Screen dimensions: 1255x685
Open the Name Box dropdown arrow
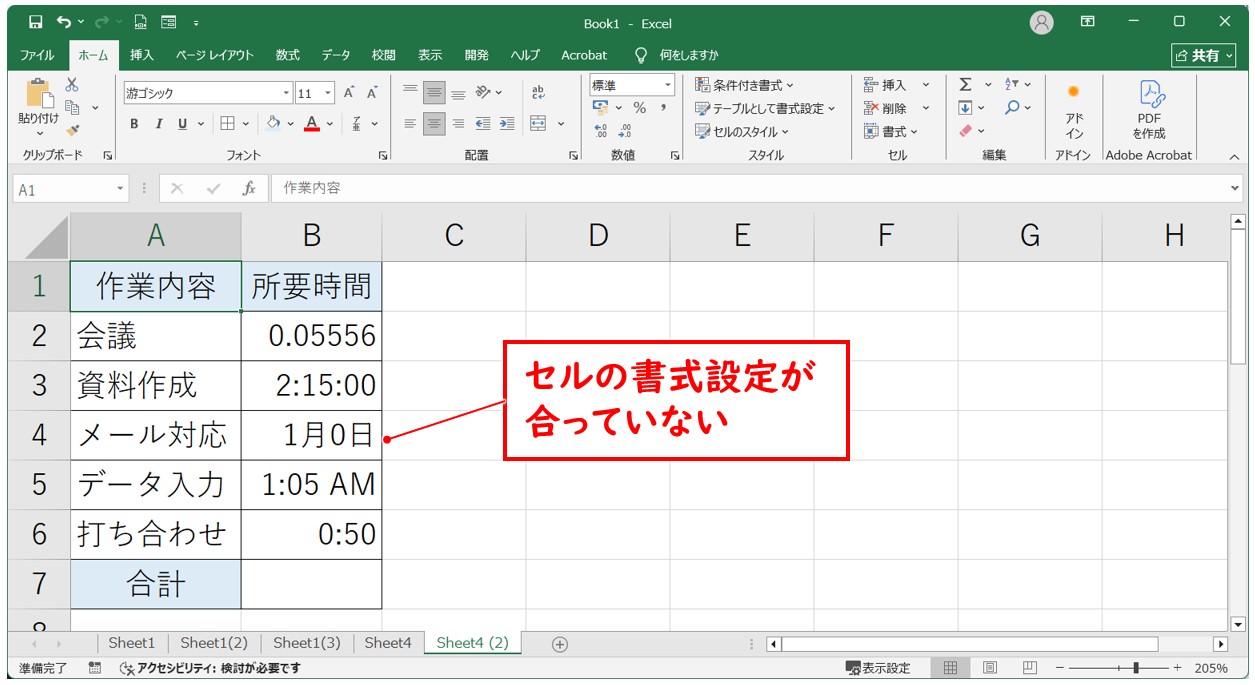pyautogui.click(x=120, y=188)
